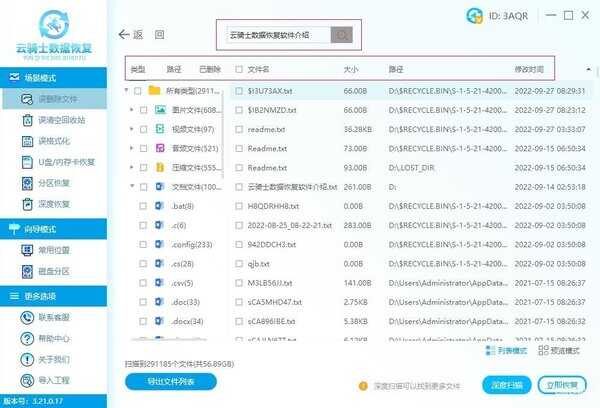The height and width of the screenshot is (408, 600).
Task: Toggle select-all checkbox beside 文件名 header
Action: pos(238,70)
